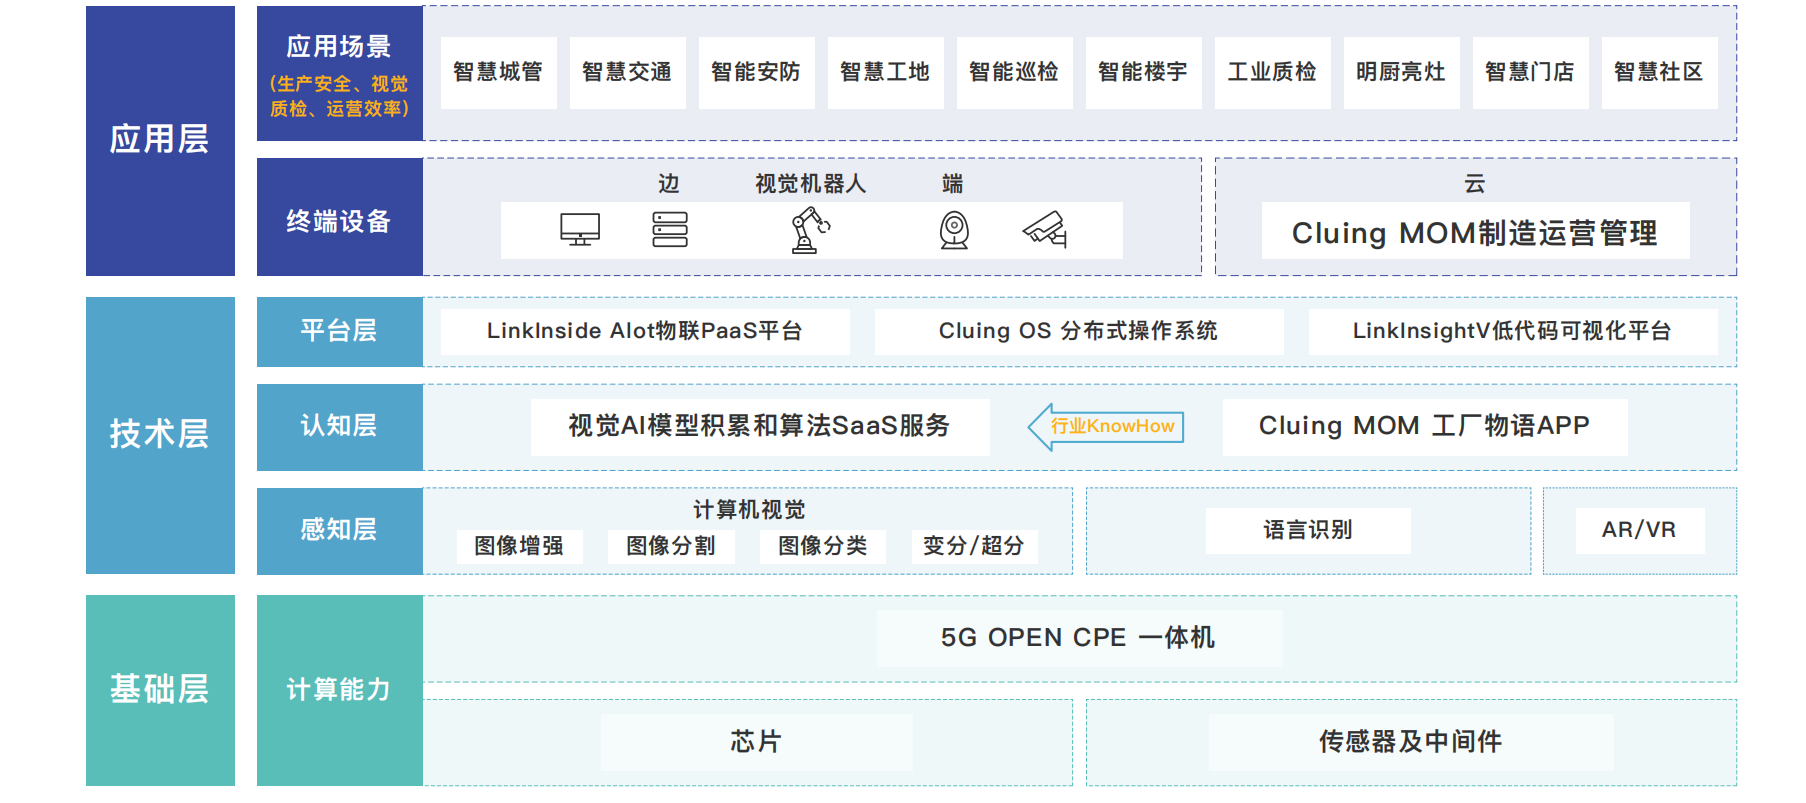The width and height of the screenshot is (1806, 803).
Task: Click the 平台层 label
Action: tap(339, 332)
